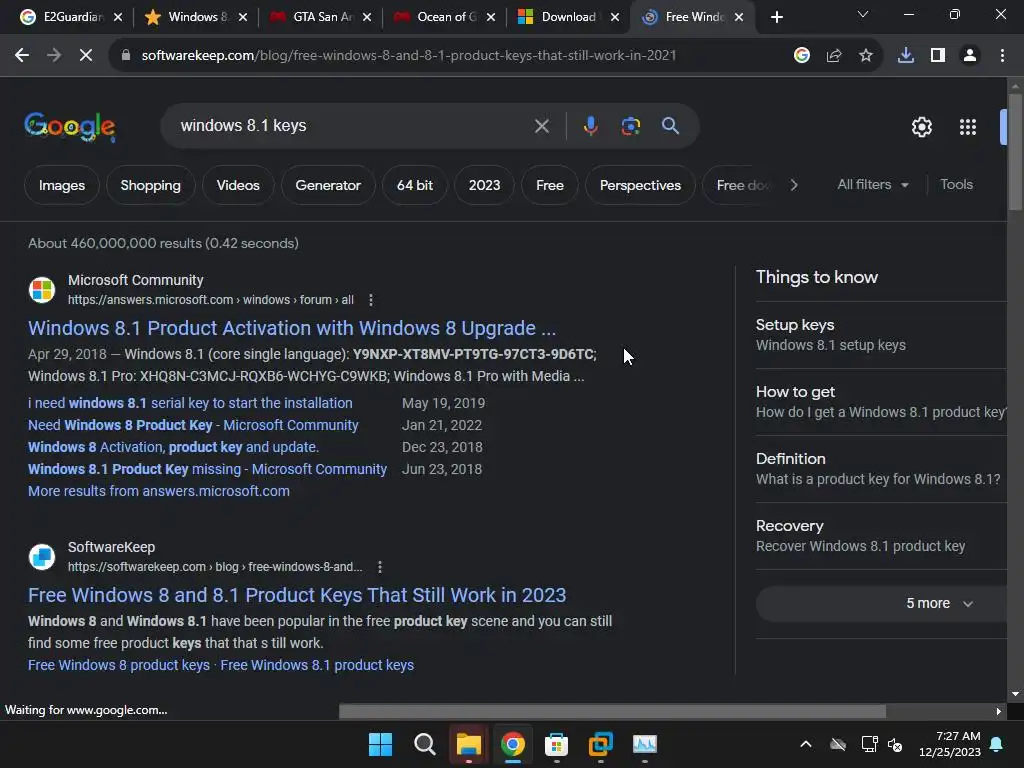Click the vertical scrollbar thumb

click(x=1015, y=152)
